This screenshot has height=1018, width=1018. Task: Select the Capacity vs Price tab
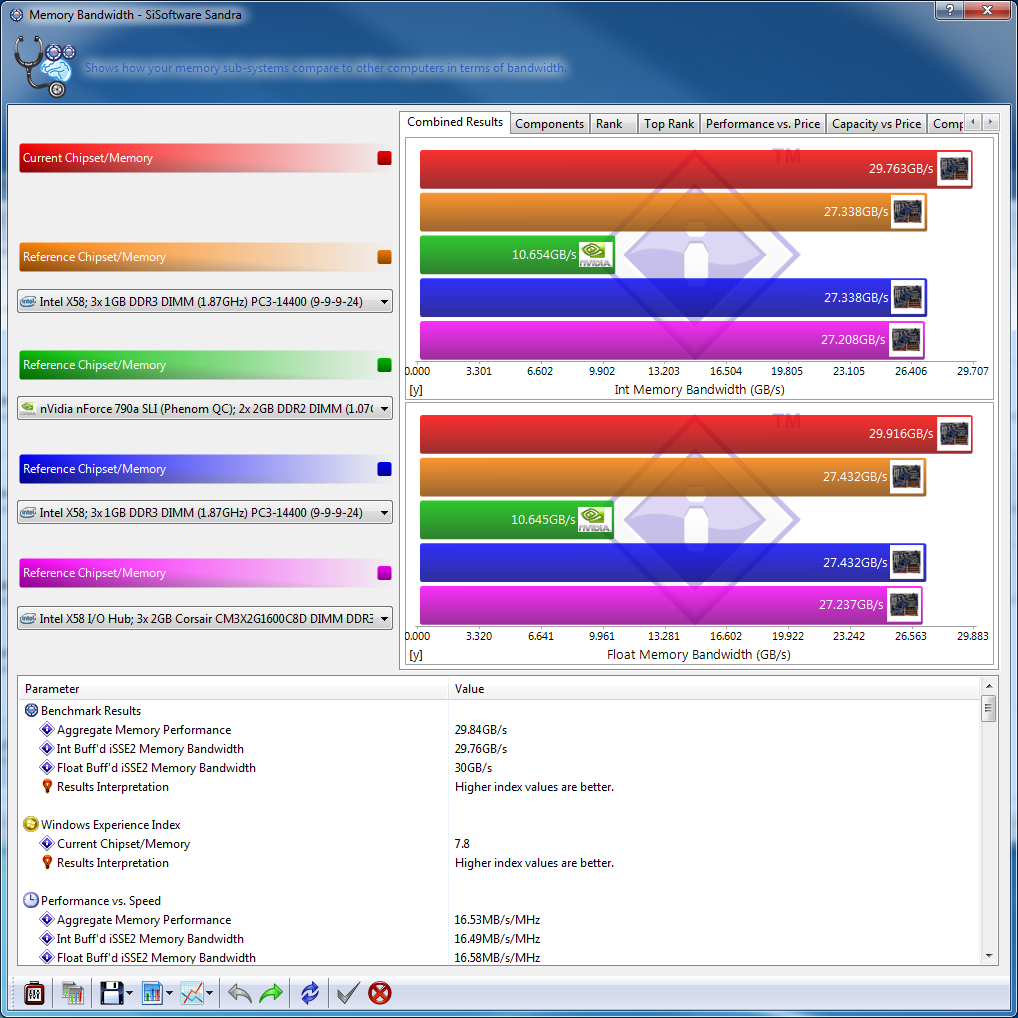(876, 123)
